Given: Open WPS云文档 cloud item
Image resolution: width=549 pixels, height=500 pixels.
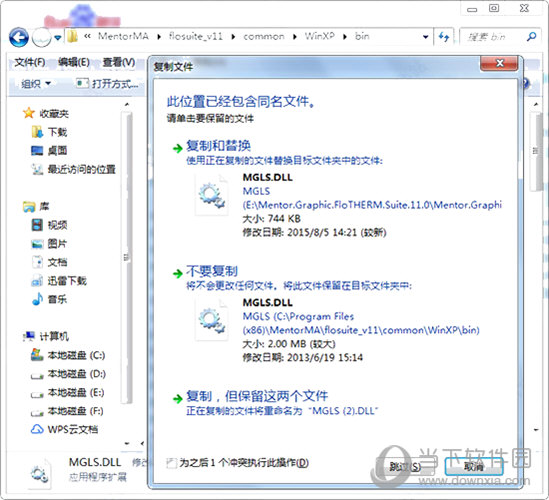Looking at the screenshot, I should tap(64, 429).
